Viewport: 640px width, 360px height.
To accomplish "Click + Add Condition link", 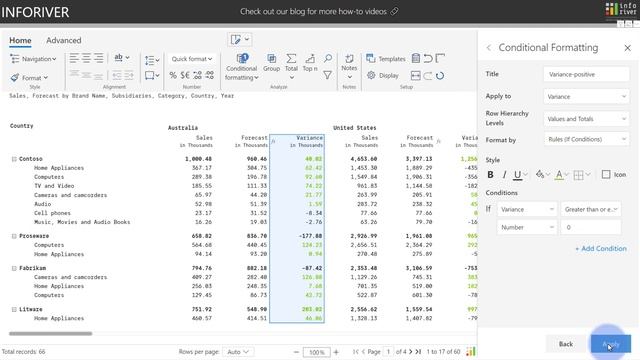I will pyautogui.click(x=601, y=249).
